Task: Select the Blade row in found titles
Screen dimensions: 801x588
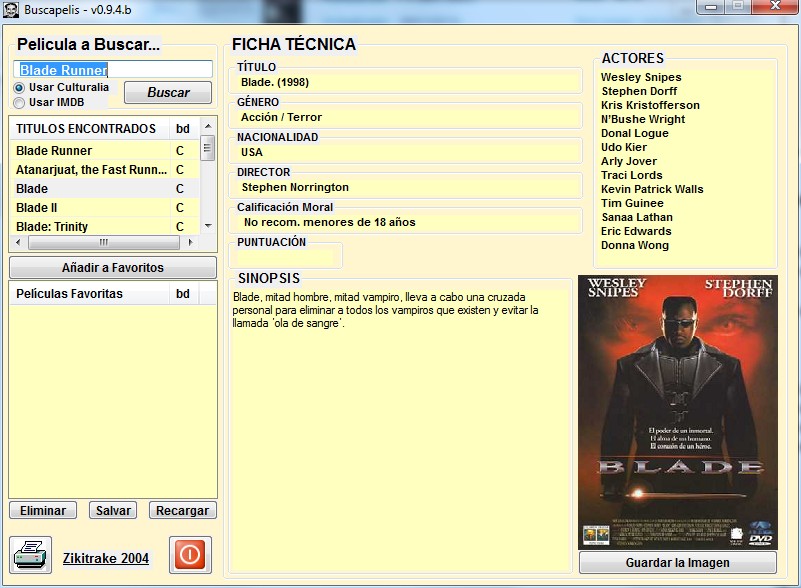Action: (105, 189)
